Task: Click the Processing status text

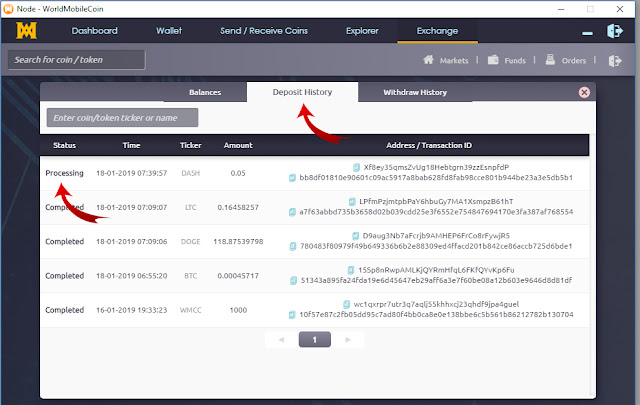Action: click(64, 173)
